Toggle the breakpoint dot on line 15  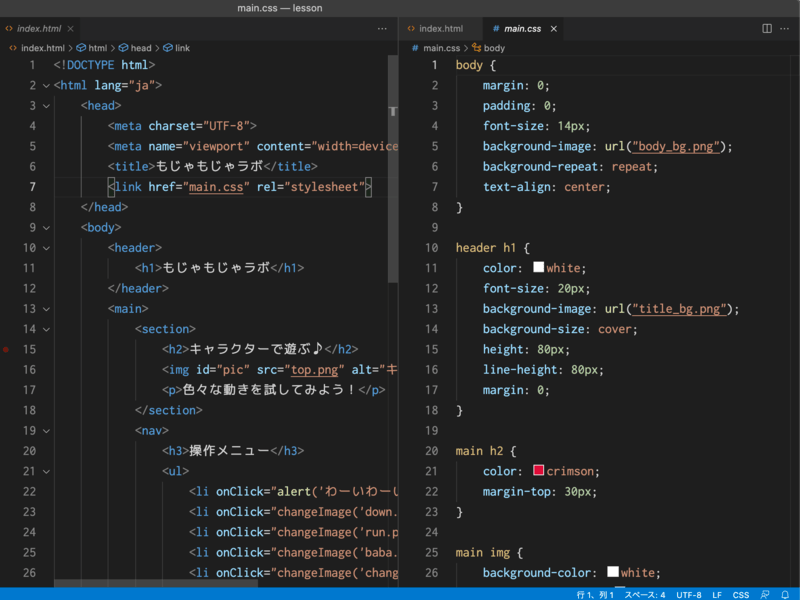6,349
